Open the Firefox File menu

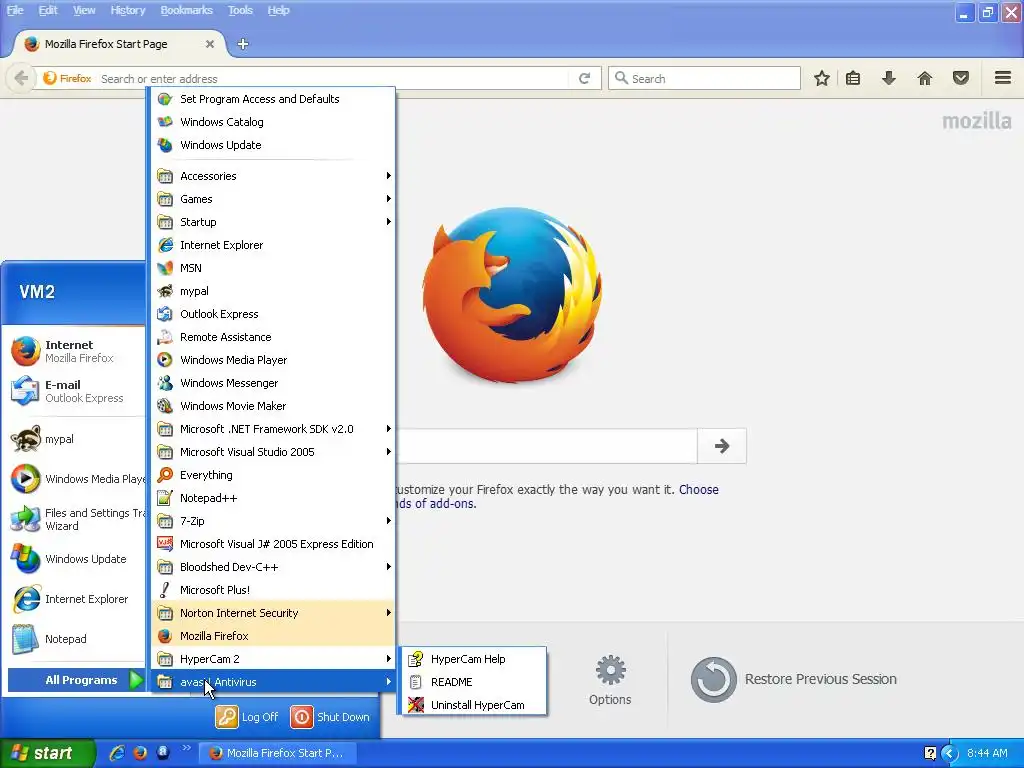point(15,10)
